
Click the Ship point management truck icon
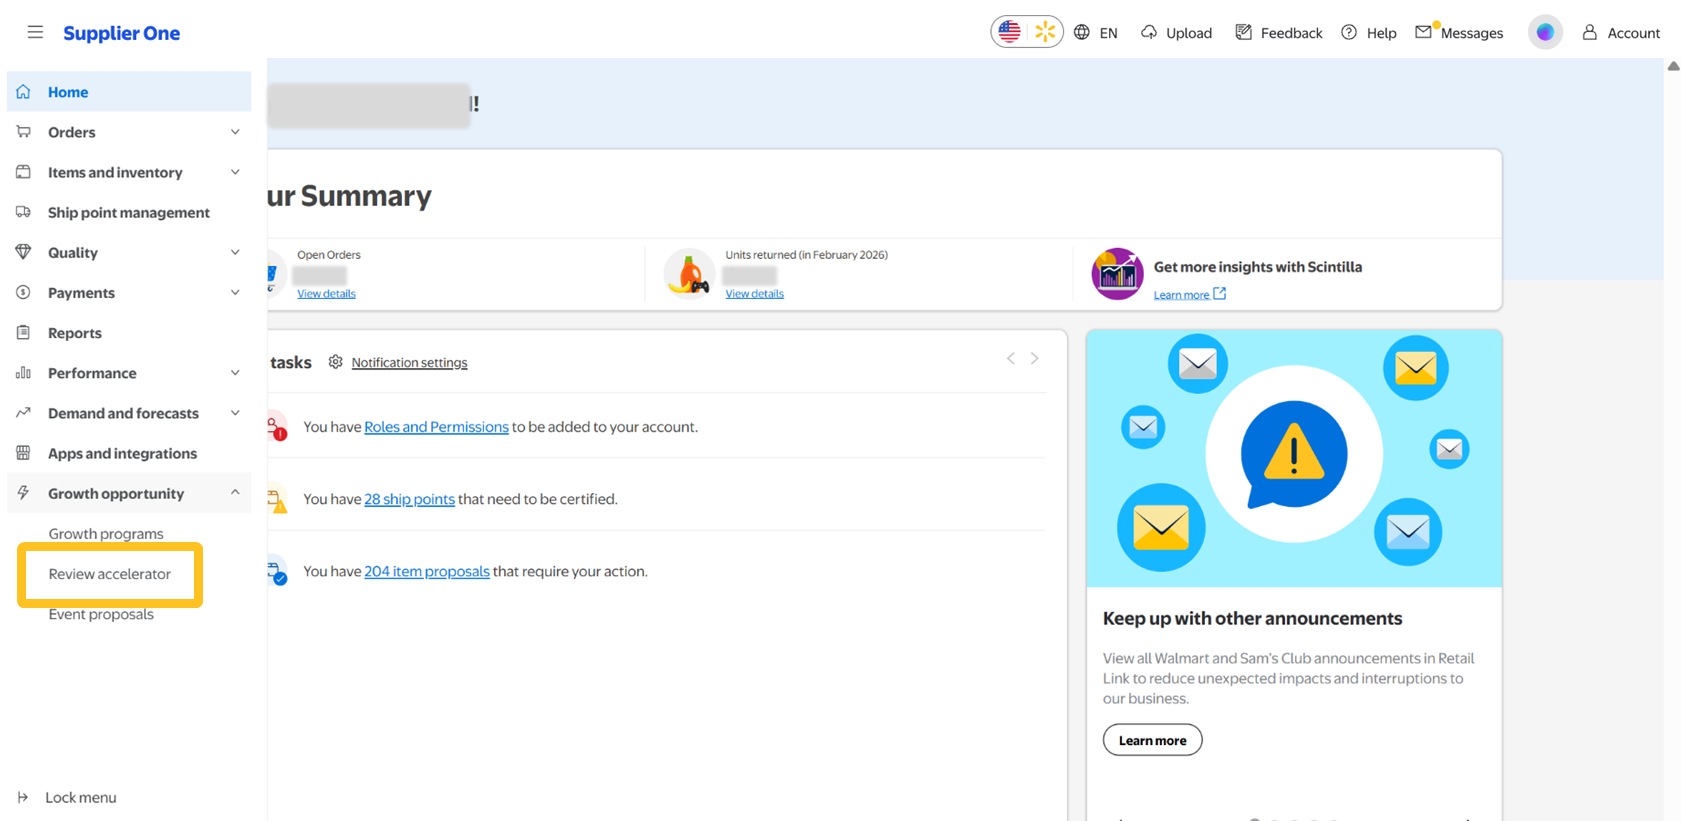[x=23, y=212]
